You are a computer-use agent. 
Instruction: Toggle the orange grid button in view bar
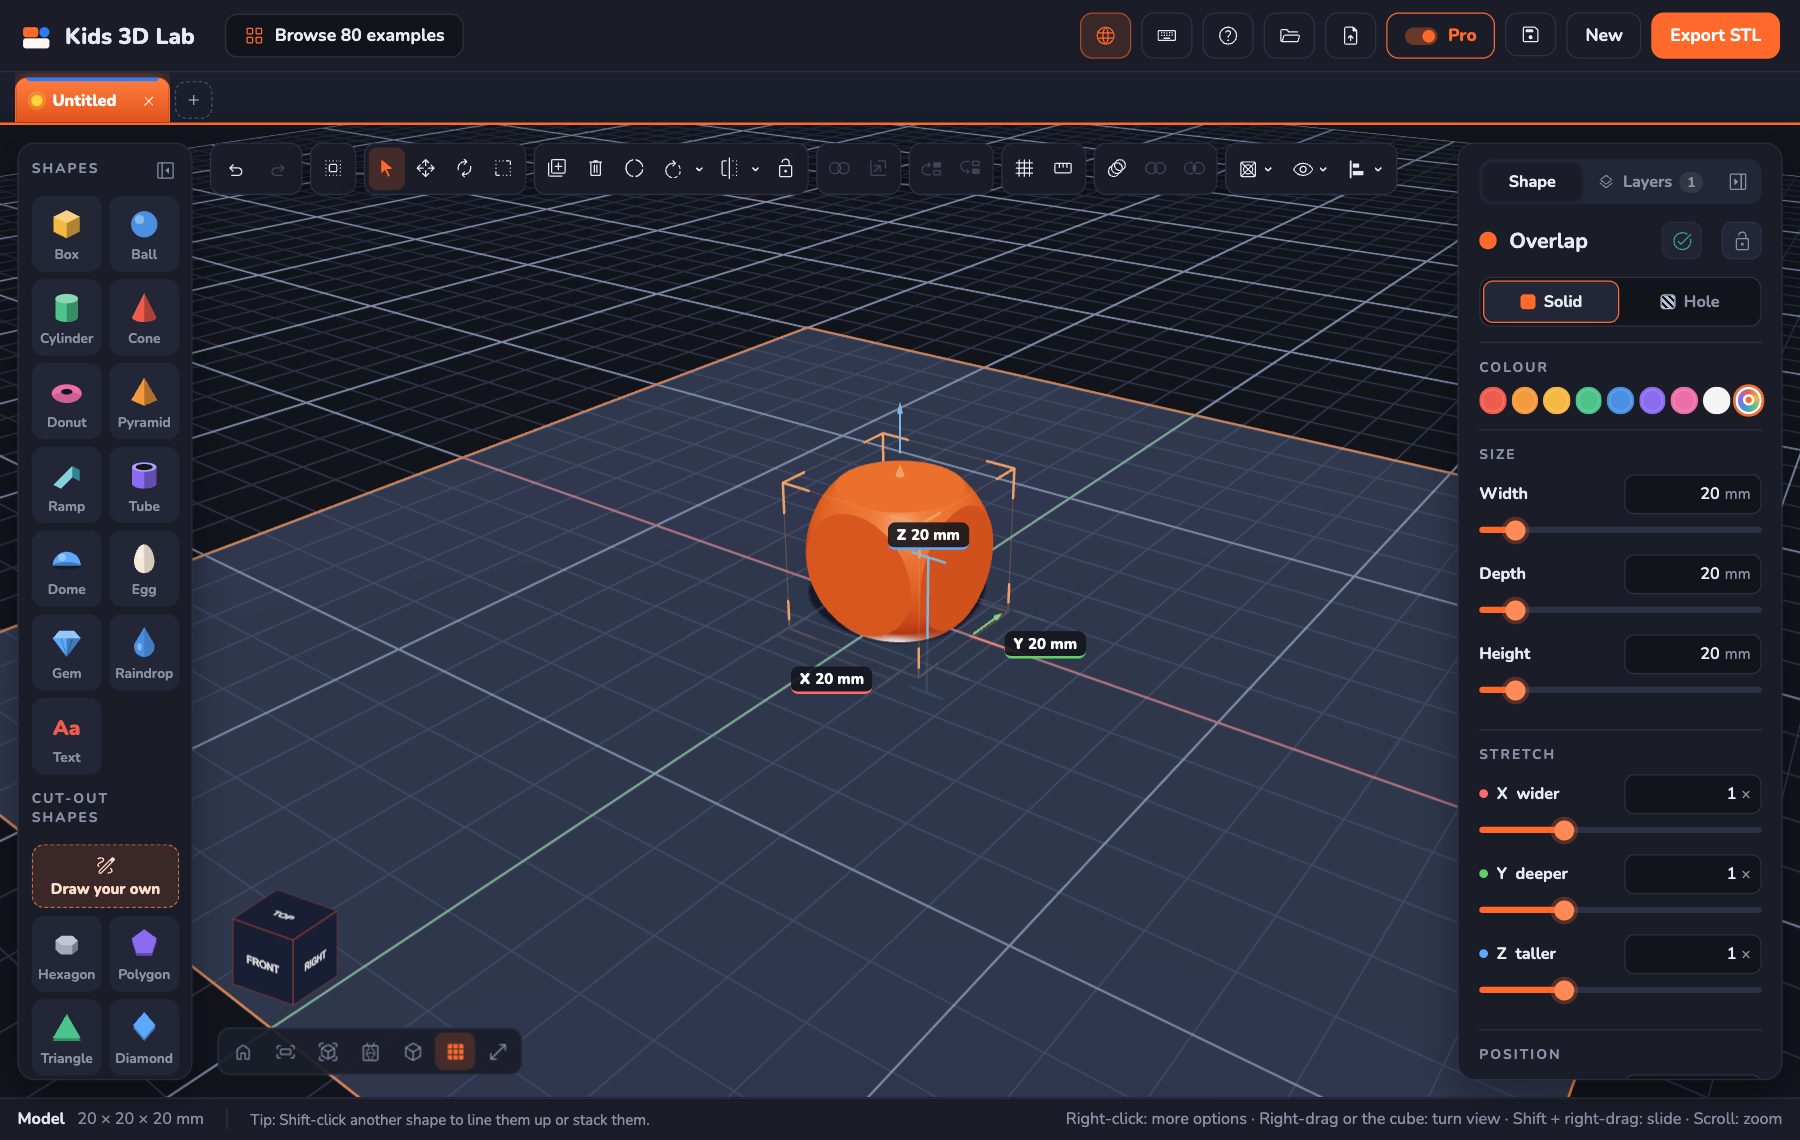point(455,1052)
